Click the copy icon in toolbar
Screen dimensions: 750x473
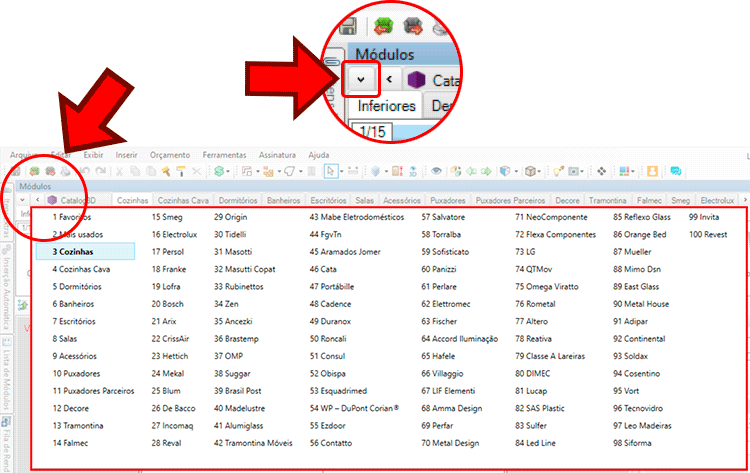135,171
